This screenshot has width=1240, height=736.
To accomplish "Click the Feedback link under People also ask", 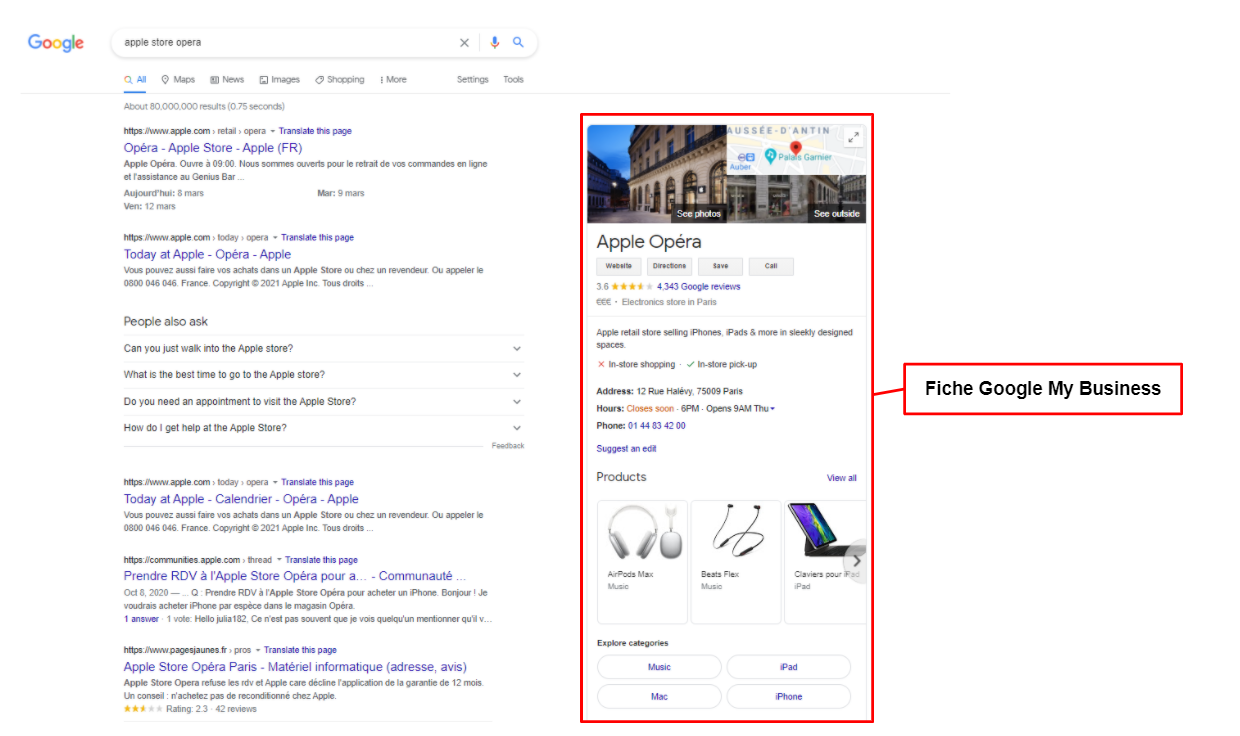I will pyautogui.click(x=508, y=446).
